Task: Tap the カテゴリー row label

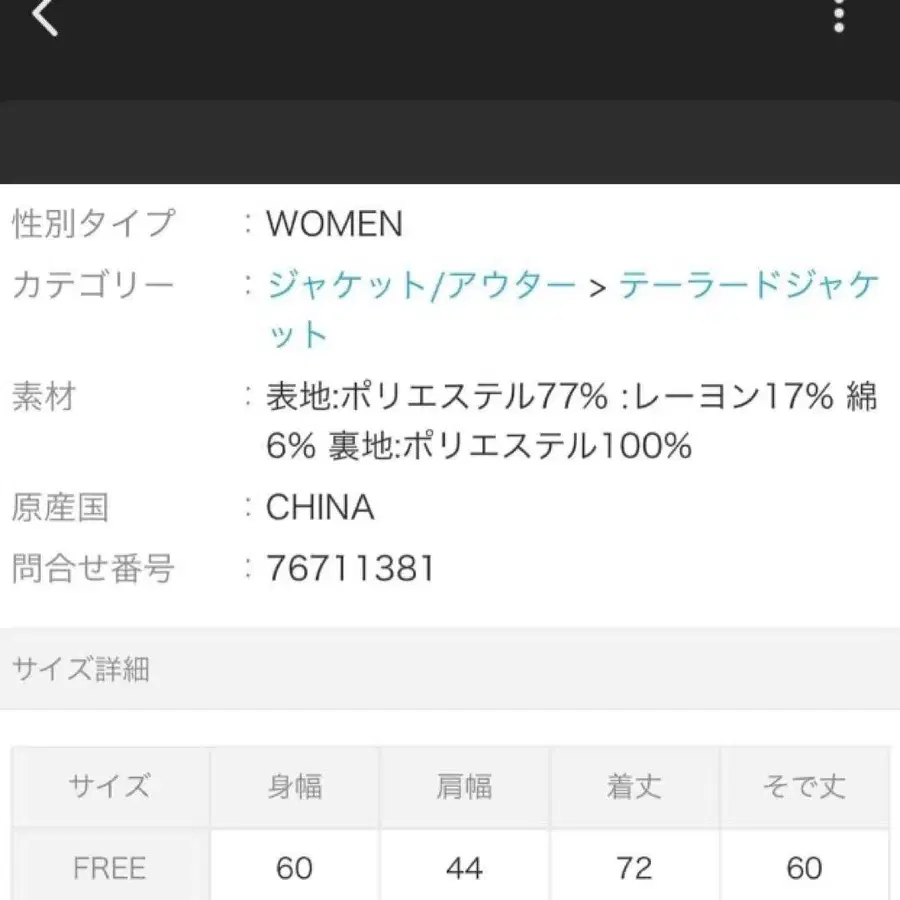Action: pos(90,285)
